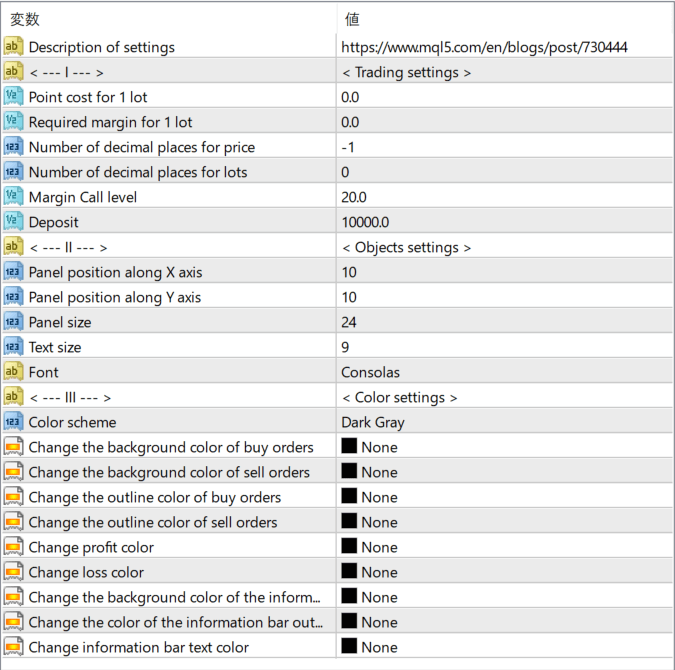Open color value for information bar text color
The image size is (675, 670).
(378, 647)
